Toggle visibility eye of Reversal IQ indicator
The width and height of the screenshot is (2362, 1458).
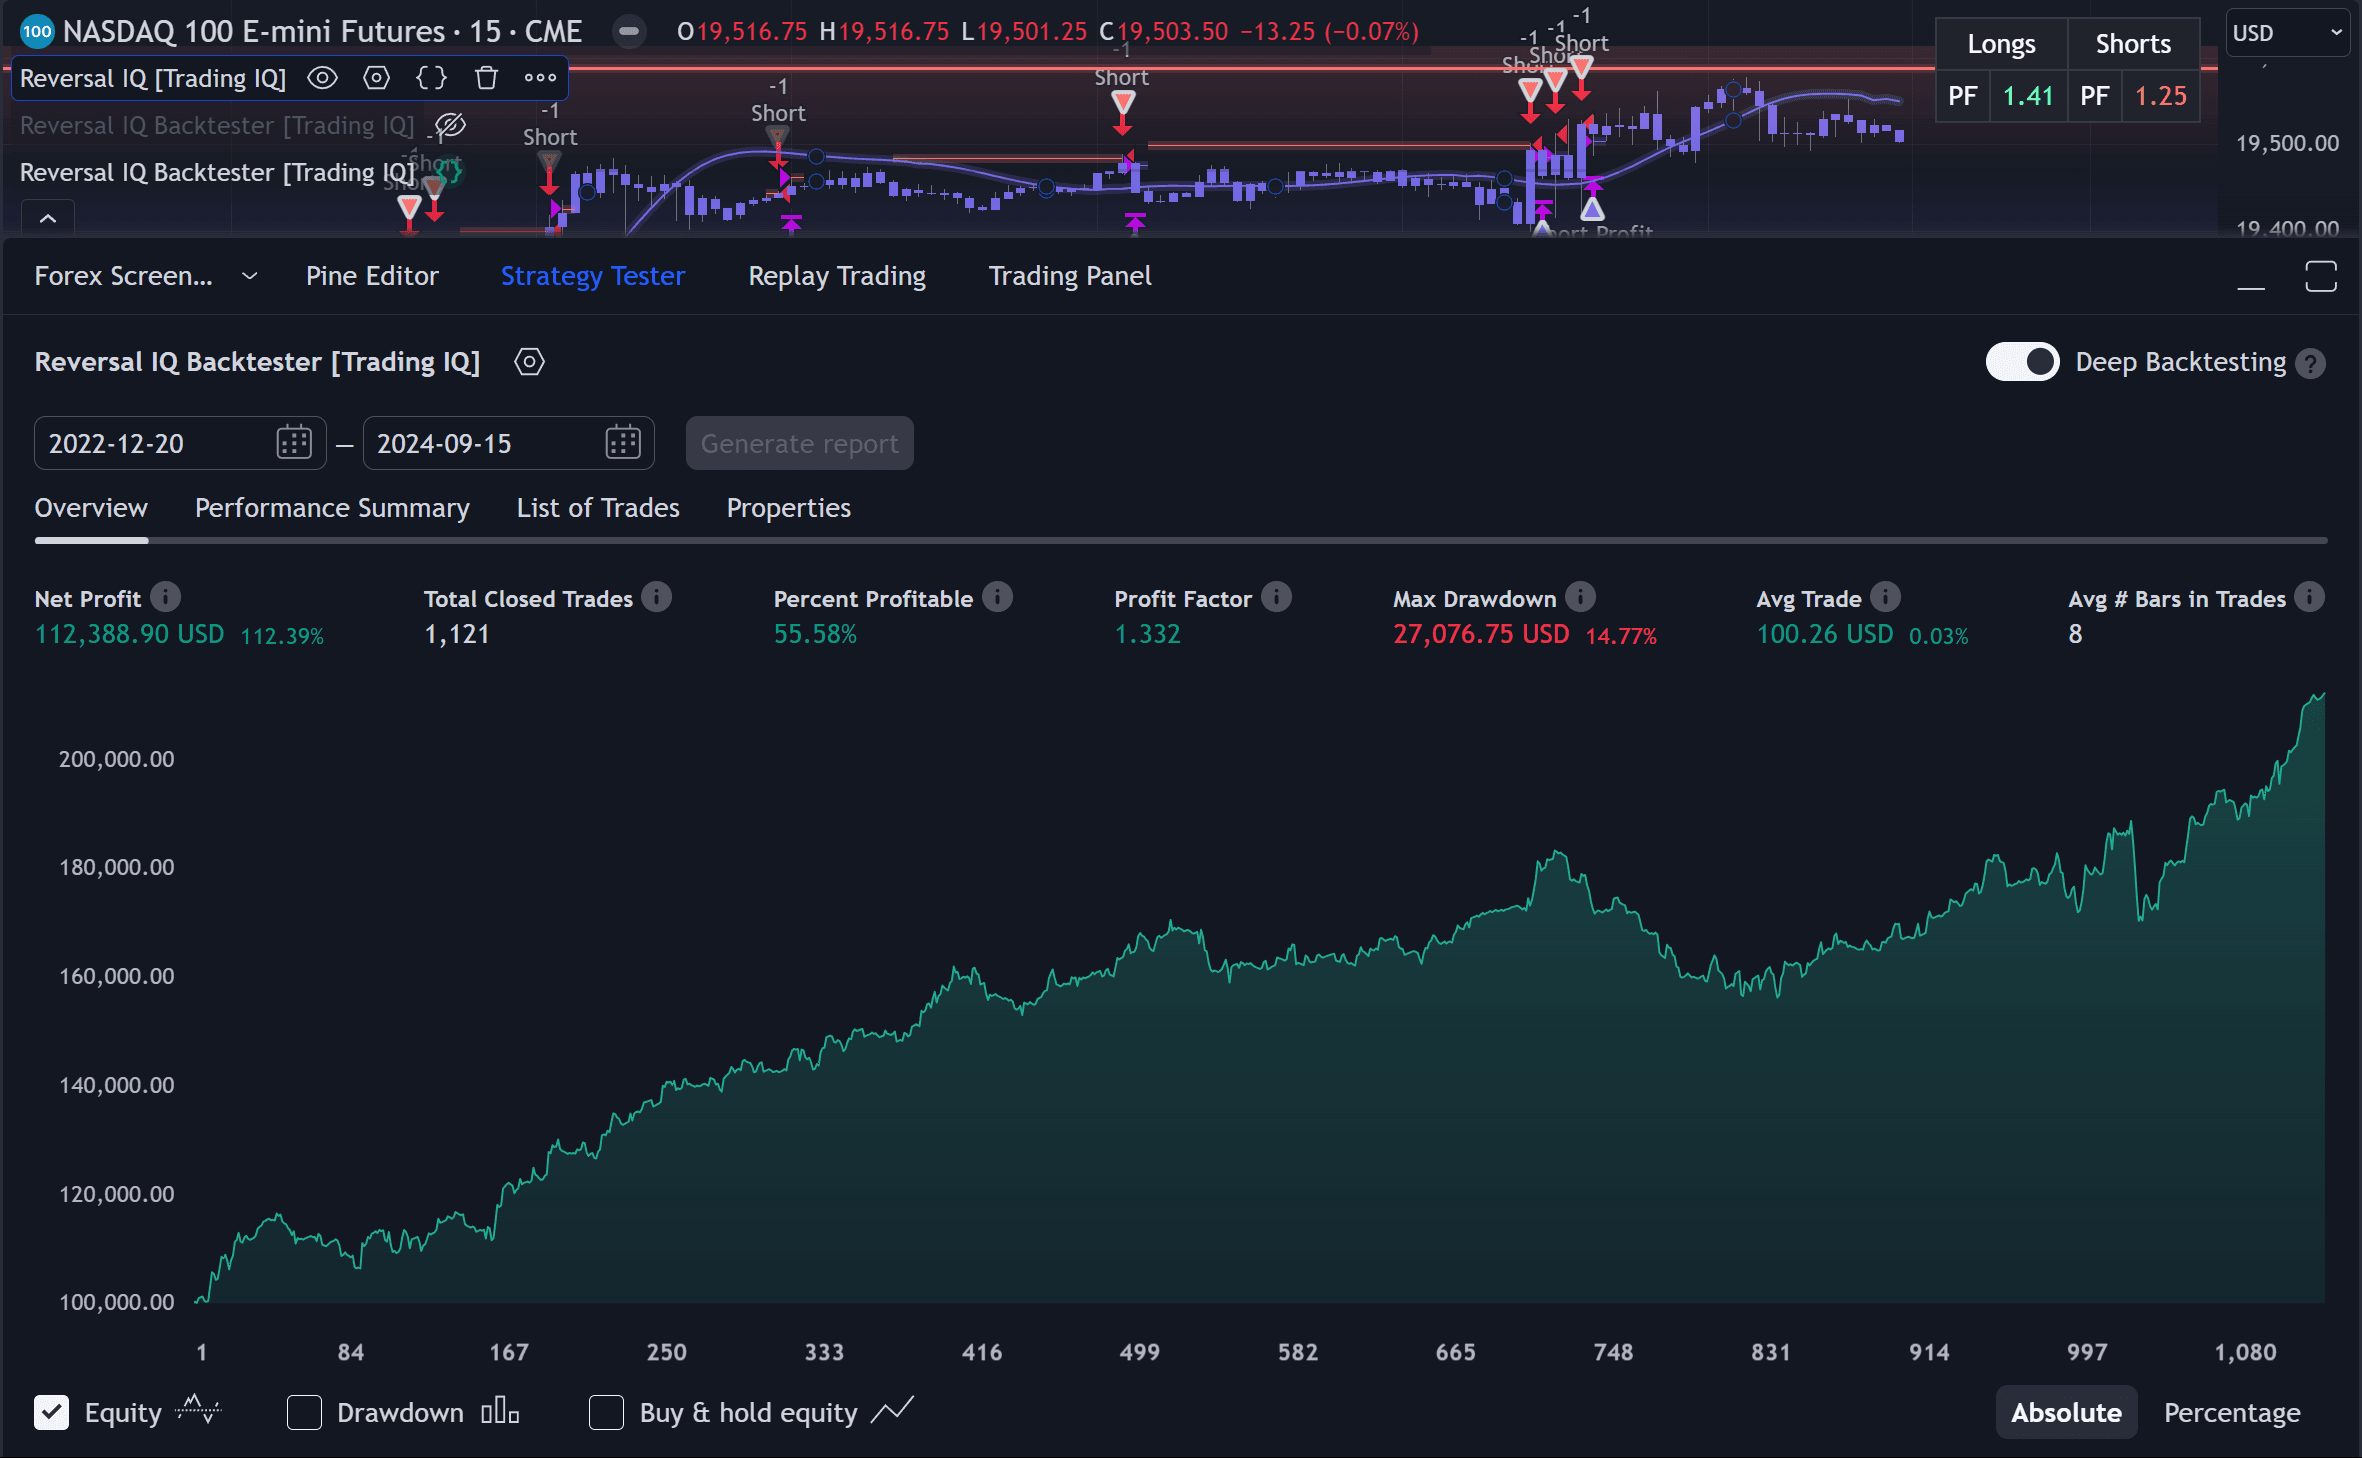[x=322, y=78]
